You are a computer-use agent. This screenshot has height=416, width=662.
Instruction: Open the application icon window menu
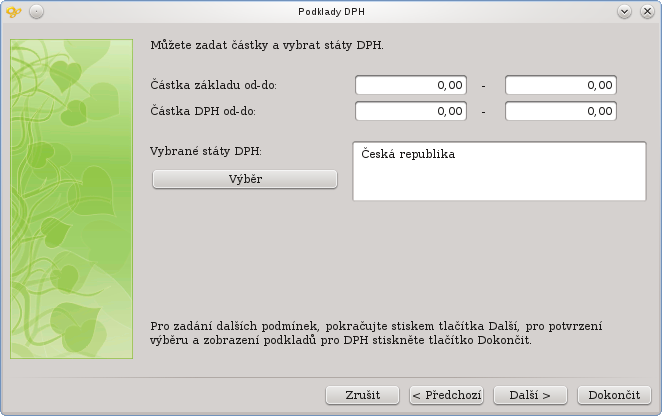(x=14, y=11)
